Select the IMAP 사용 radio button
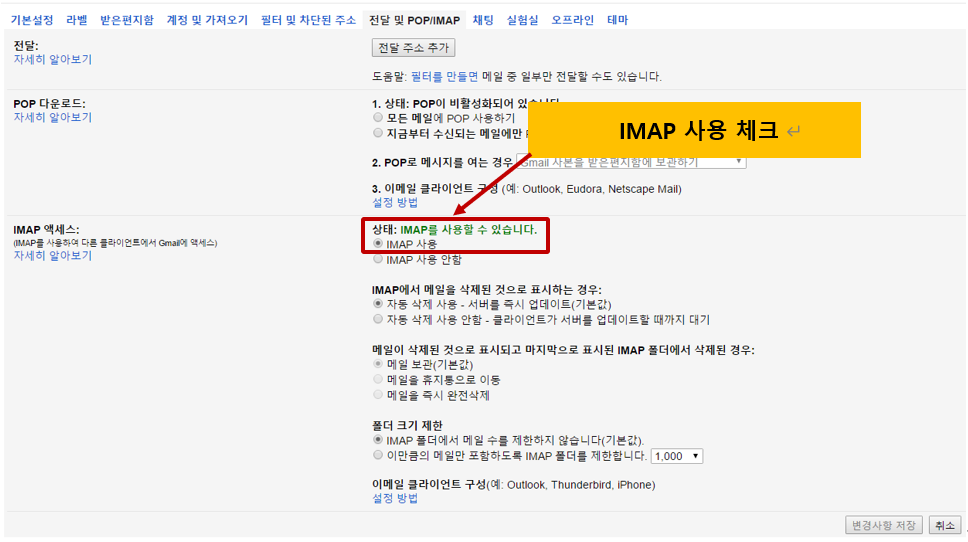968x542 pixels. [x=378, y=244]
